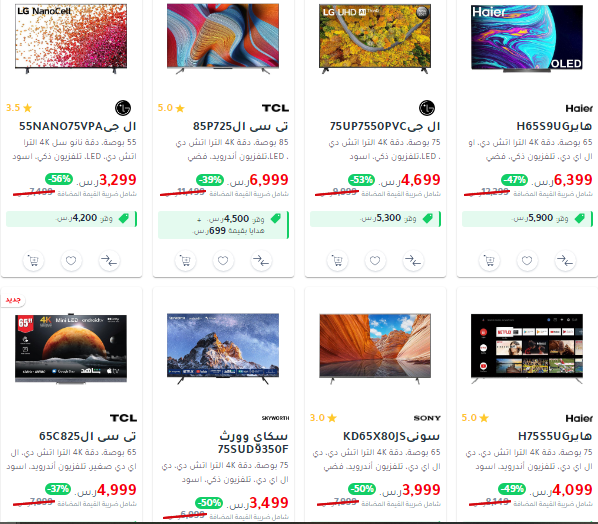Add LG 55NANO75VPA to wishlist

click(x=71, y=261)
